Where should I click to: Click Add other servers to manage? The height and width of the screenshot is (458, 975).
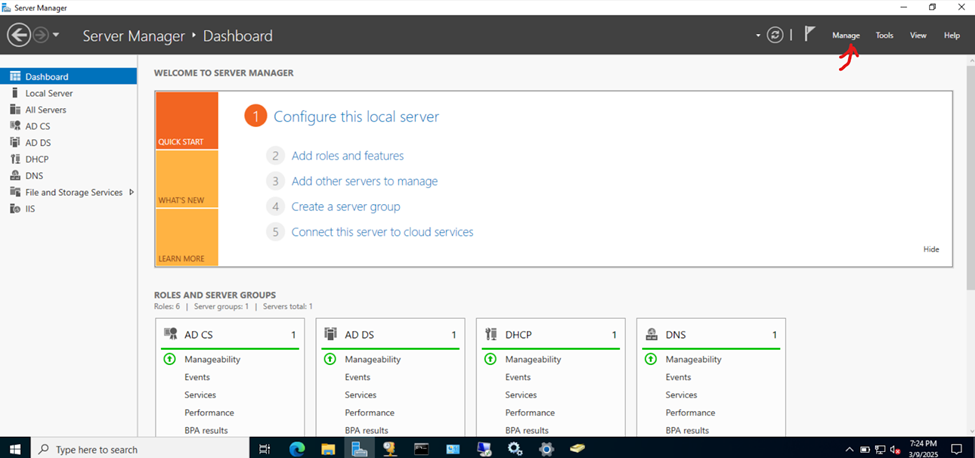(364, 181)
